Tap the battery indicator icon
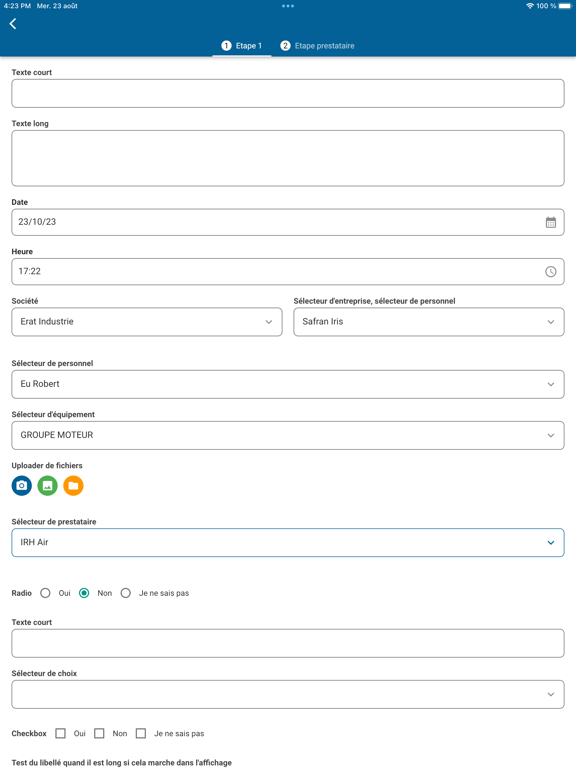Viewport: 576px width, 768px height. 565,6
